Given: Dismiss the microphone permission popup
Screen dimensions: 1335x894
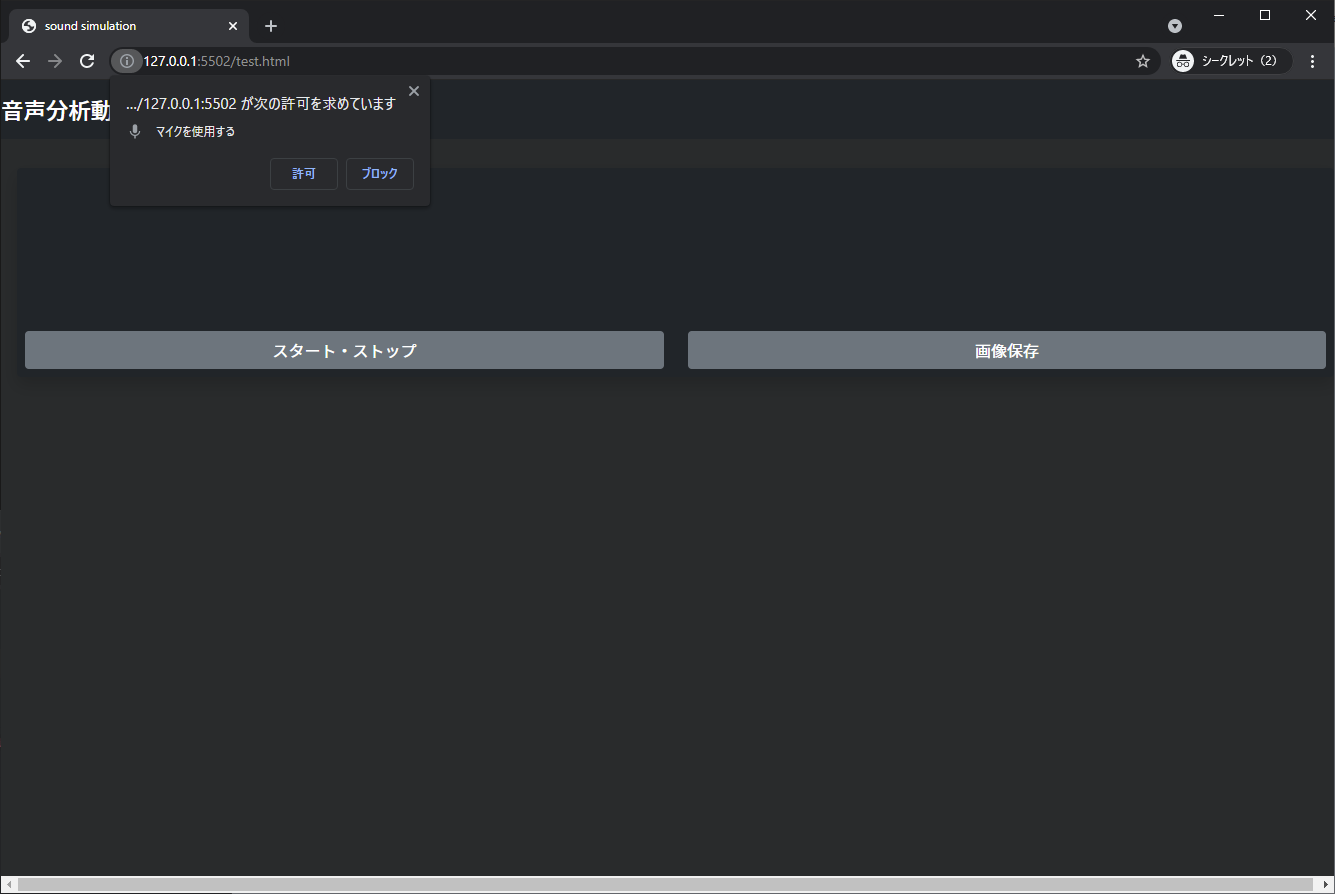Looking at the screenshot, I should (x=414, y=91).
